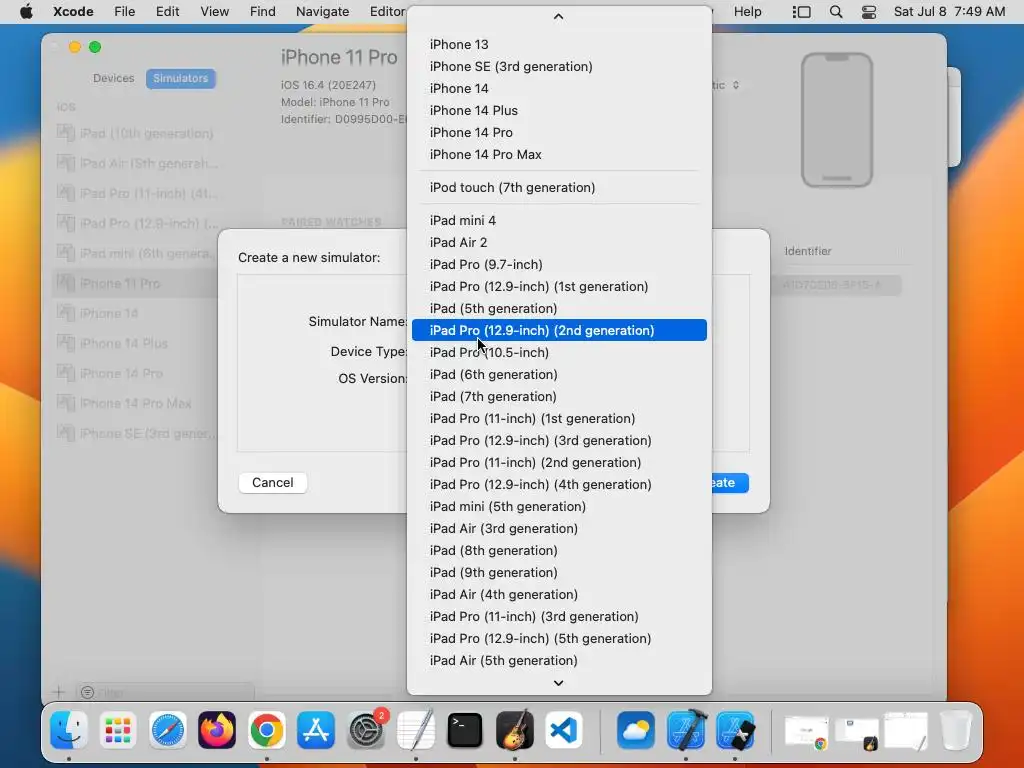The width and height of the screenshot is (1024, 768).
Task: Click the add simulator plus button
Action: click(59, 692)
